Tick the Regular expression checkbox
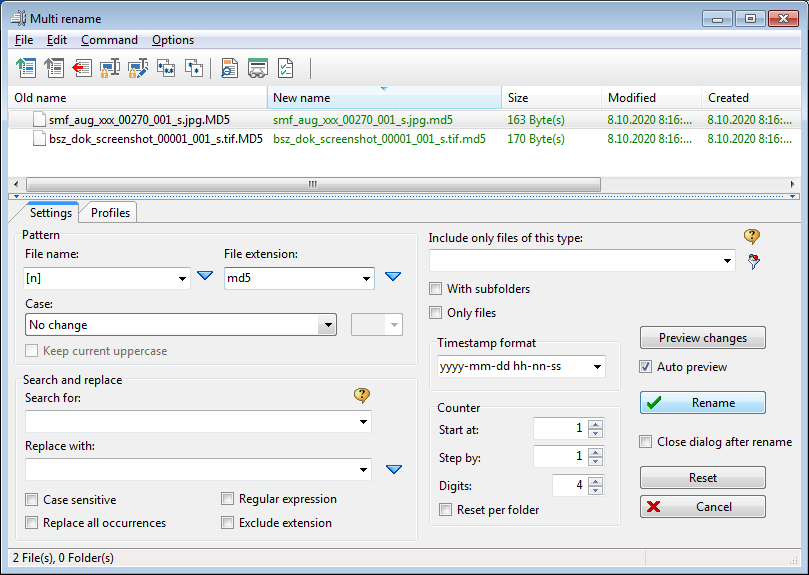809x575 pixels. [x=227, y=499]
